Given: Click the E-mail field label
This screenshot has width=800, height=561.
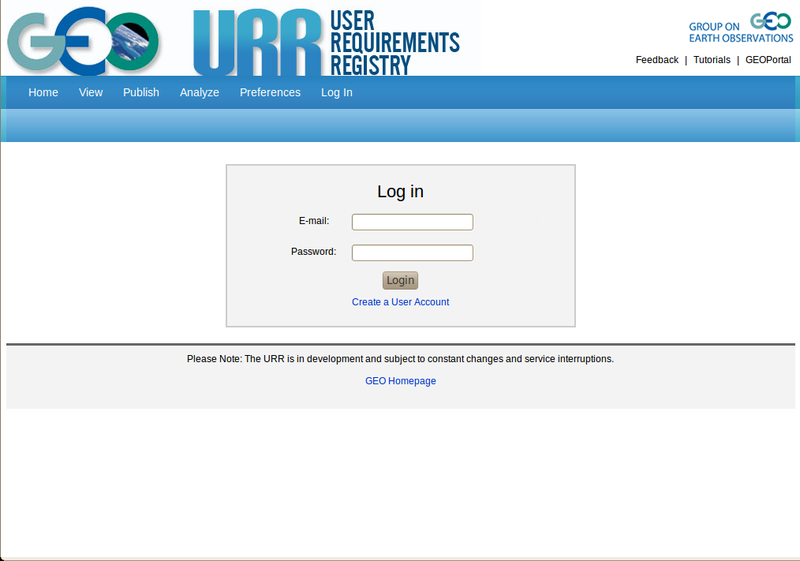Looking at the screenshot, I should pos(313,221).
